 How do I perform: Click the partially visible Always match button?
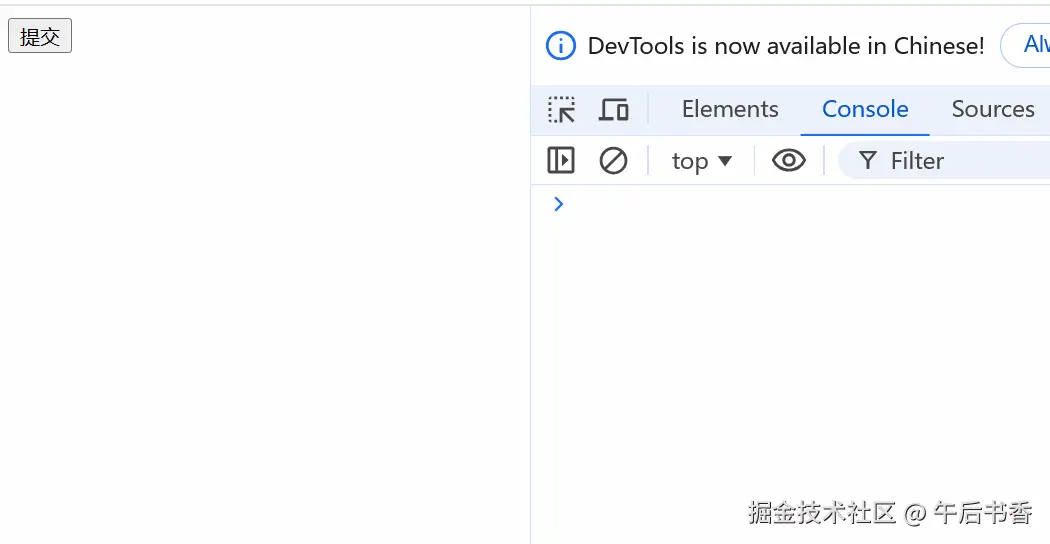point(1028,46)
